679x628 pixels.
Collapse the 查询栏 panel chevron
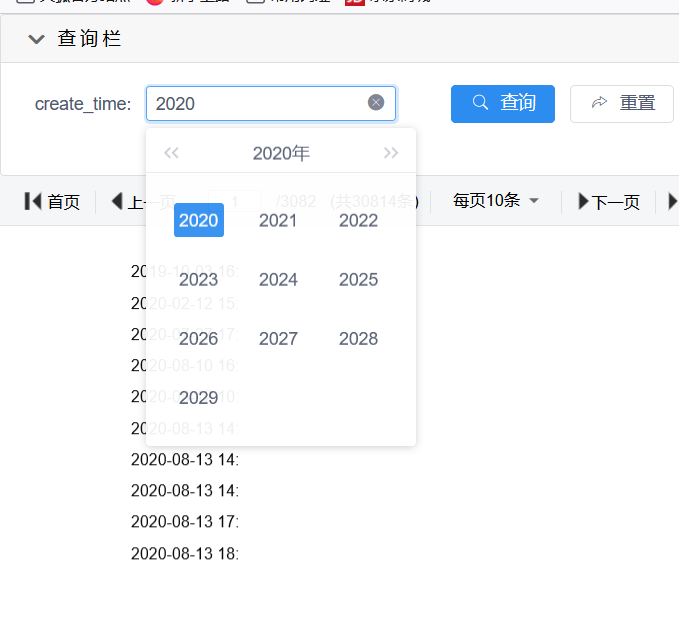pyautogui.click(x=36, y=39)
